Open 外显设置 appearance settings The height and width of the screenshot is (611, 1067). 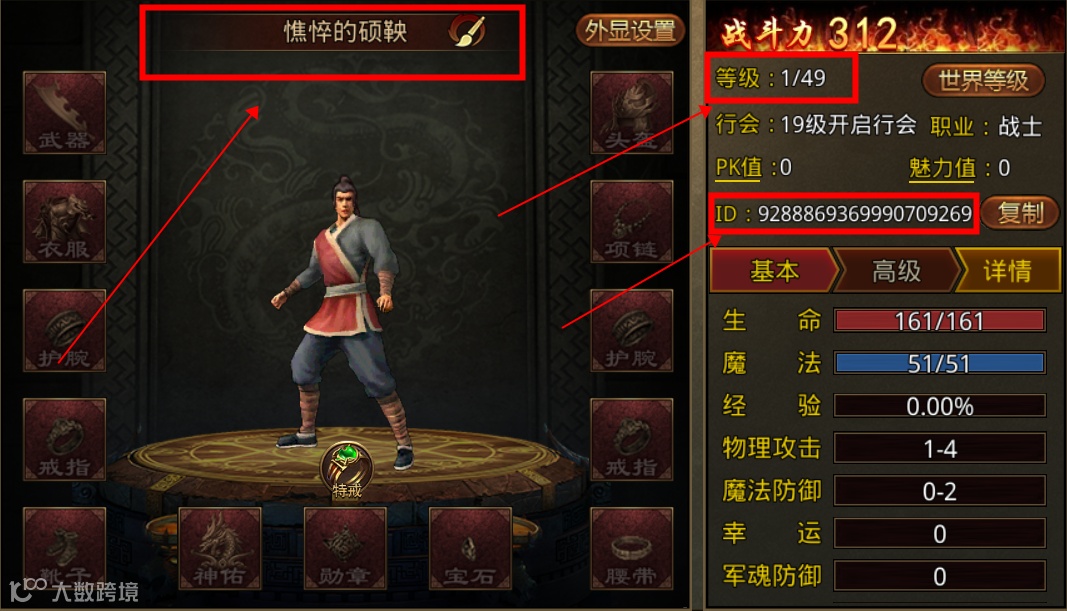630,31
